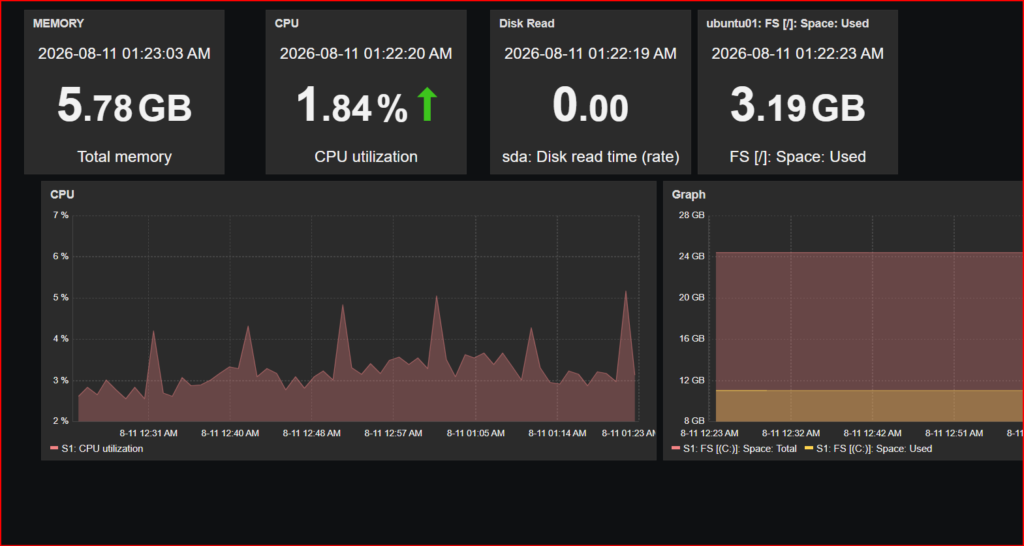
Task: Click the Total memory caption text
Action: [124, 157]
